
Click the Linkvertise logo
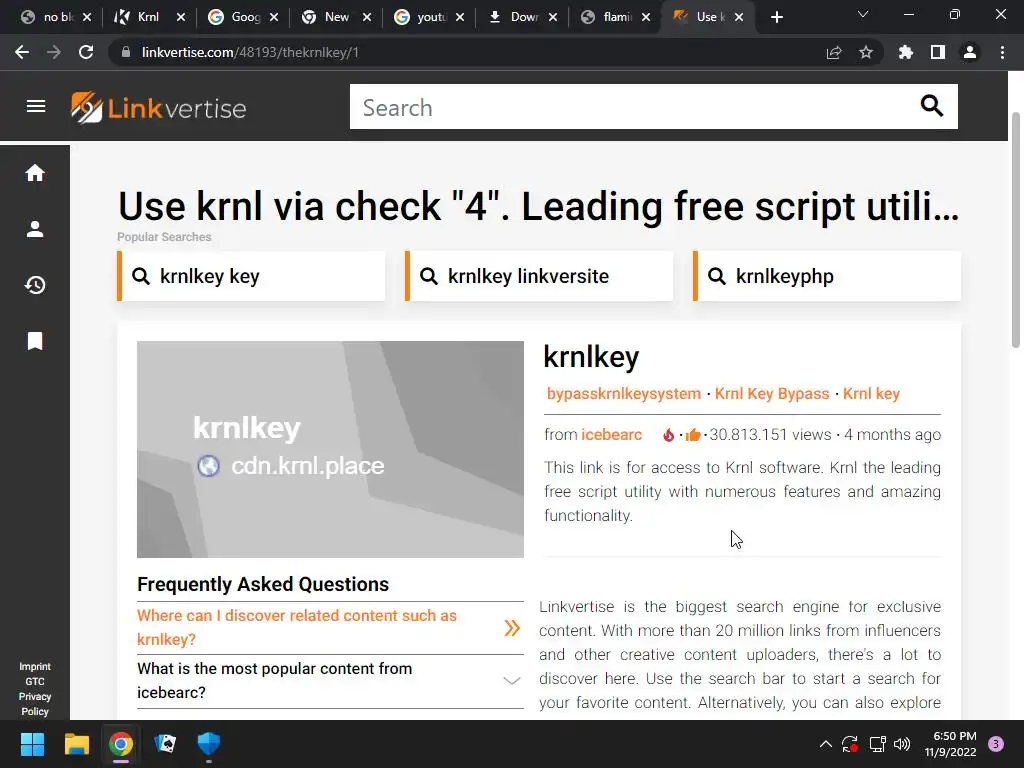coord(159,108)
